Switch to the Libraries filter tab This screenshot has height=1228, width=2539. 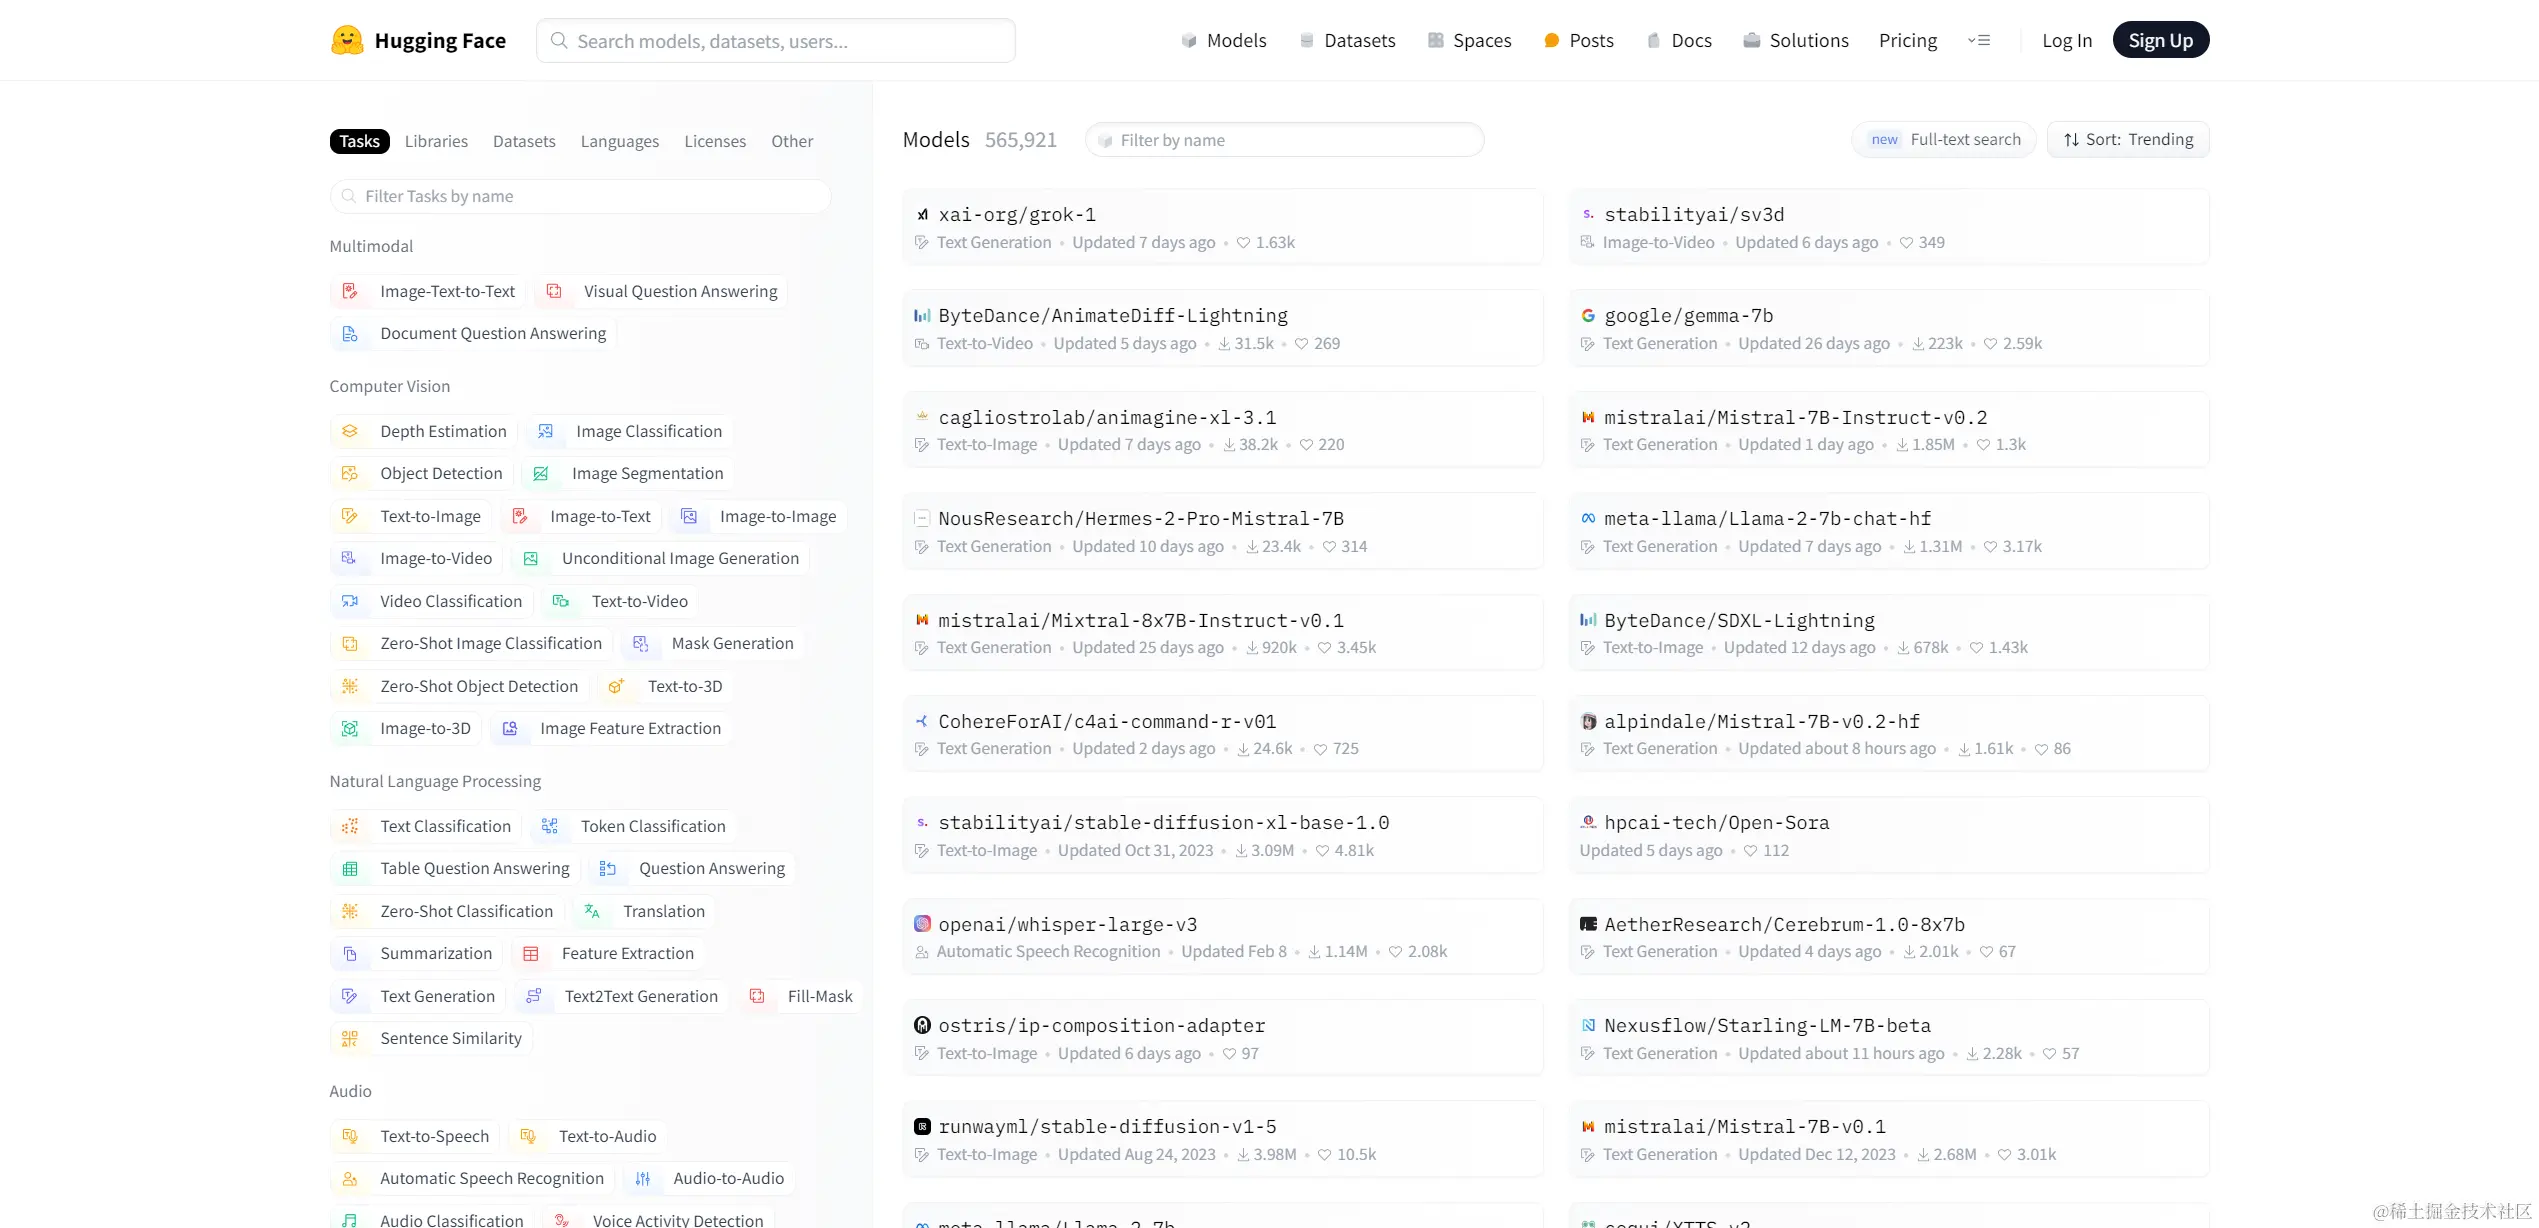pos(436,141)
